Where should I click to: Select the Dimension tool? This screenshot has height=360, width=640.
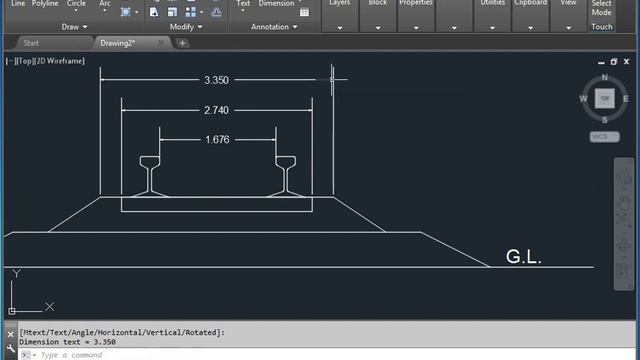point(276,4)
